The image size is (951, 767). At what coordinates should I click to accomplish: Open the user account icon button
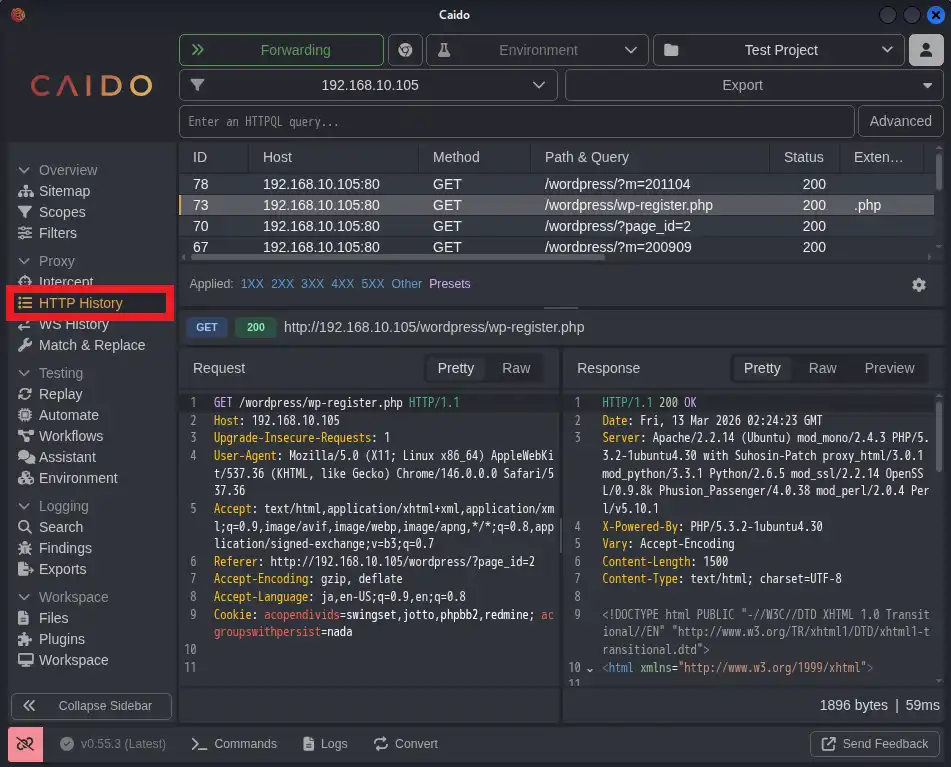click(927, 50)
